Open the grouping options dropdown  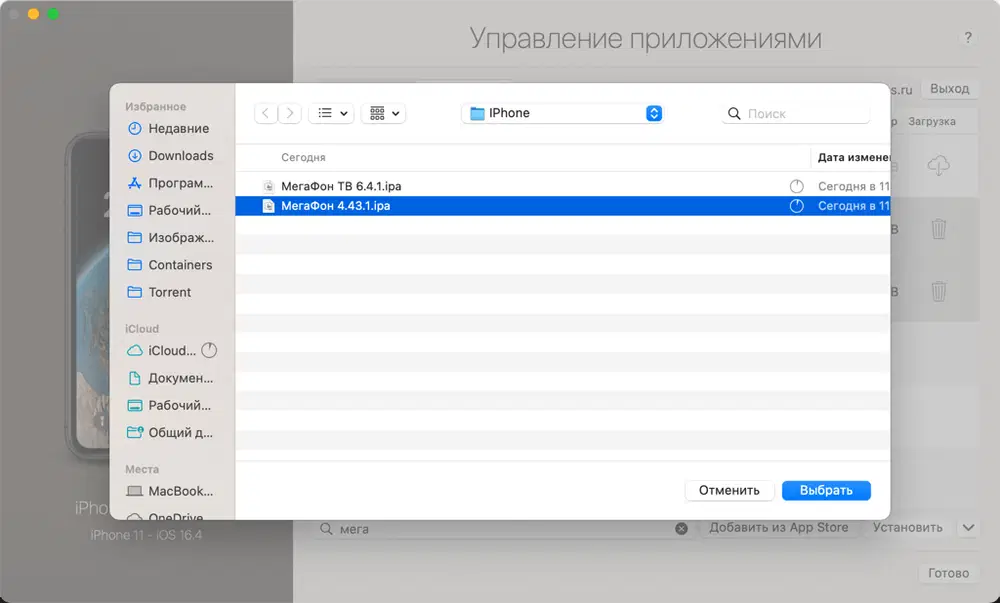click(x=383, y=113)
